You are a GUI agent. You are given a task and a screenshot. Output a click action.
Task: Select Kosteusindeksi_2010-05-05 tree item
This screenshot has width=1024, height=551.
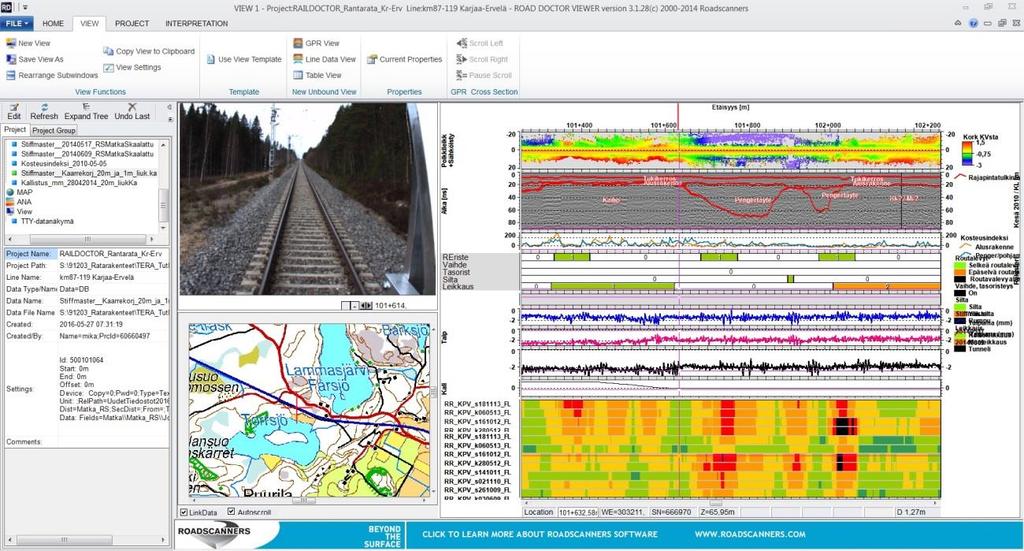pyautogui.click(x=59, y=164)
